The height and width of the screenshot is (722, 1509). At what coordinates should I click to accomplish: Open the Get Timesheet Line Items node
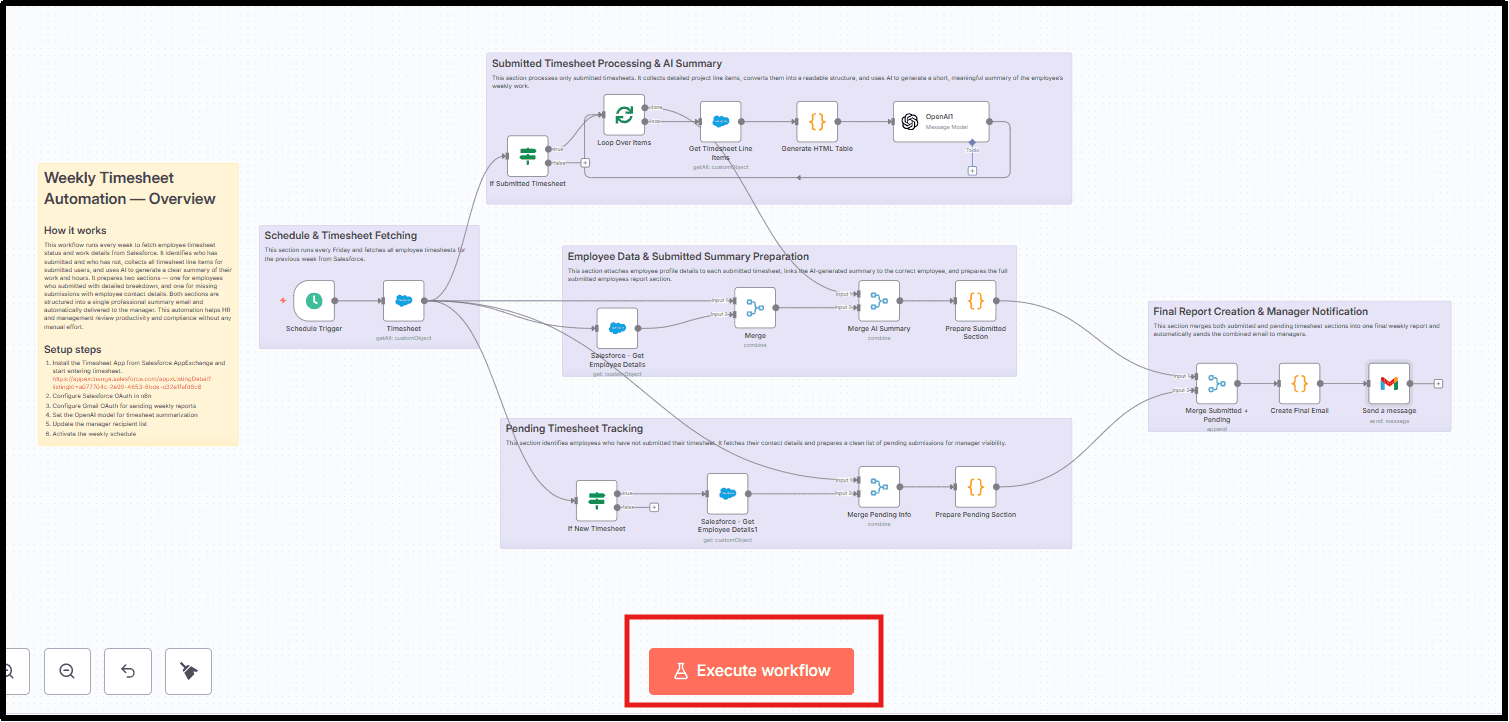click(x=720, y=121)
